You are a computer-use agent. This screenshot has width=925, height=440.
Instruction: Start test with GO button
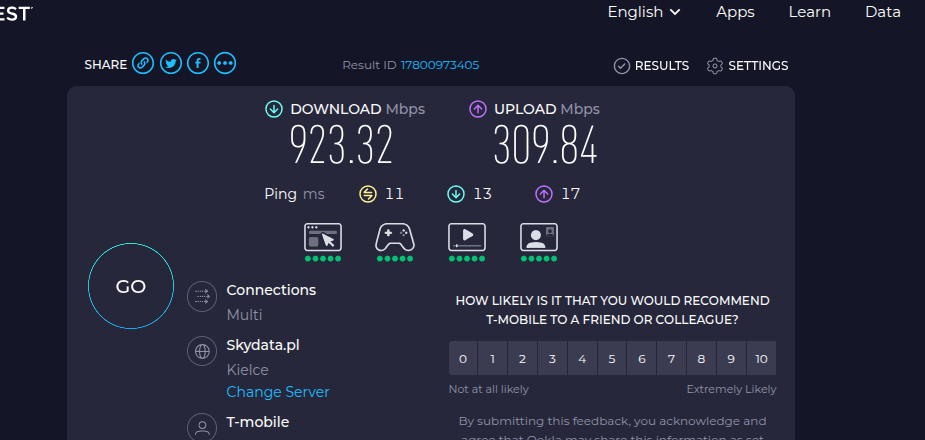pos(131,286)
